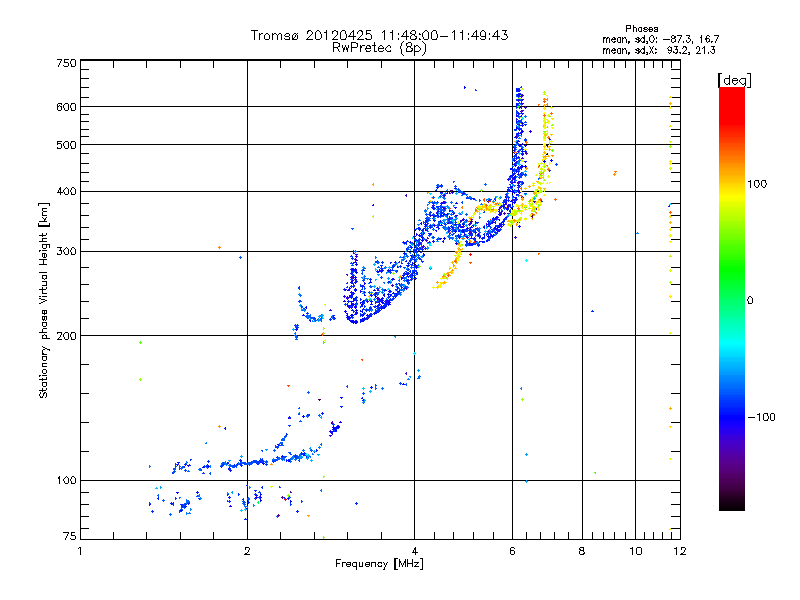Screen dimensions: 800x600
Task: Click the 'Stationary phase Virtual Height [km]' axis label
Action: point(44,300)
